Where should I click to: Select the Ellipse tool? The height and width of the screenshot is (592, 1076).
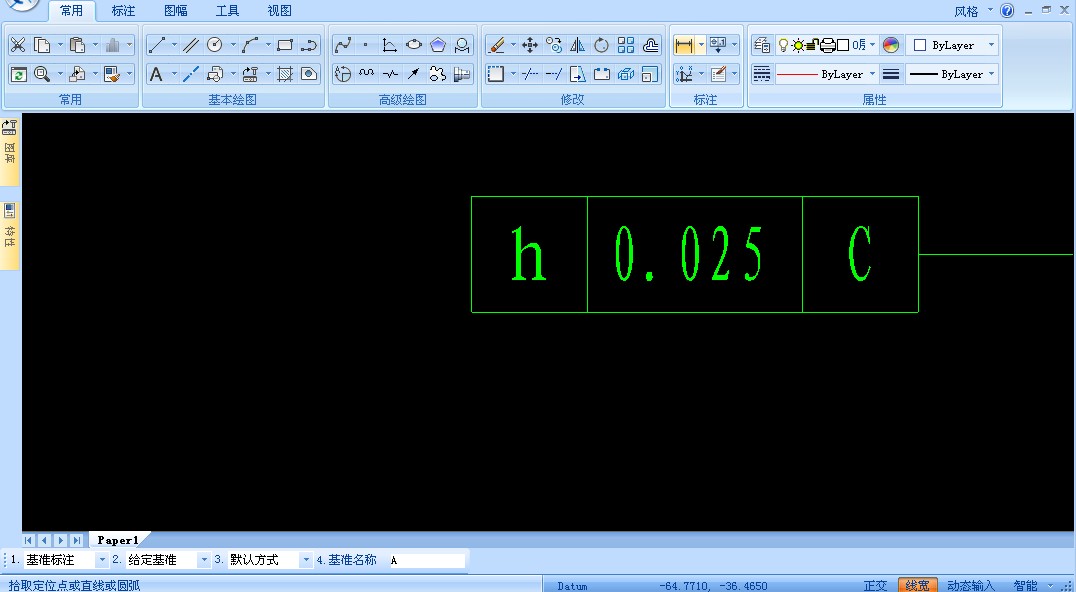point(414,45)
